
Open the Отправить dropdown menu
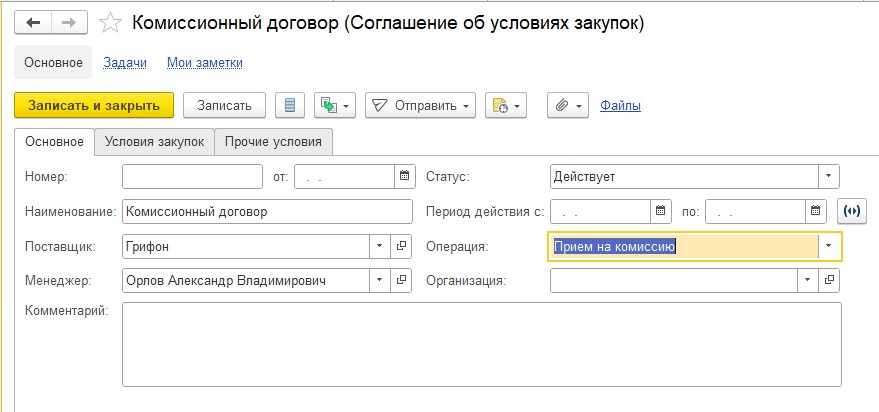(421, 105)
